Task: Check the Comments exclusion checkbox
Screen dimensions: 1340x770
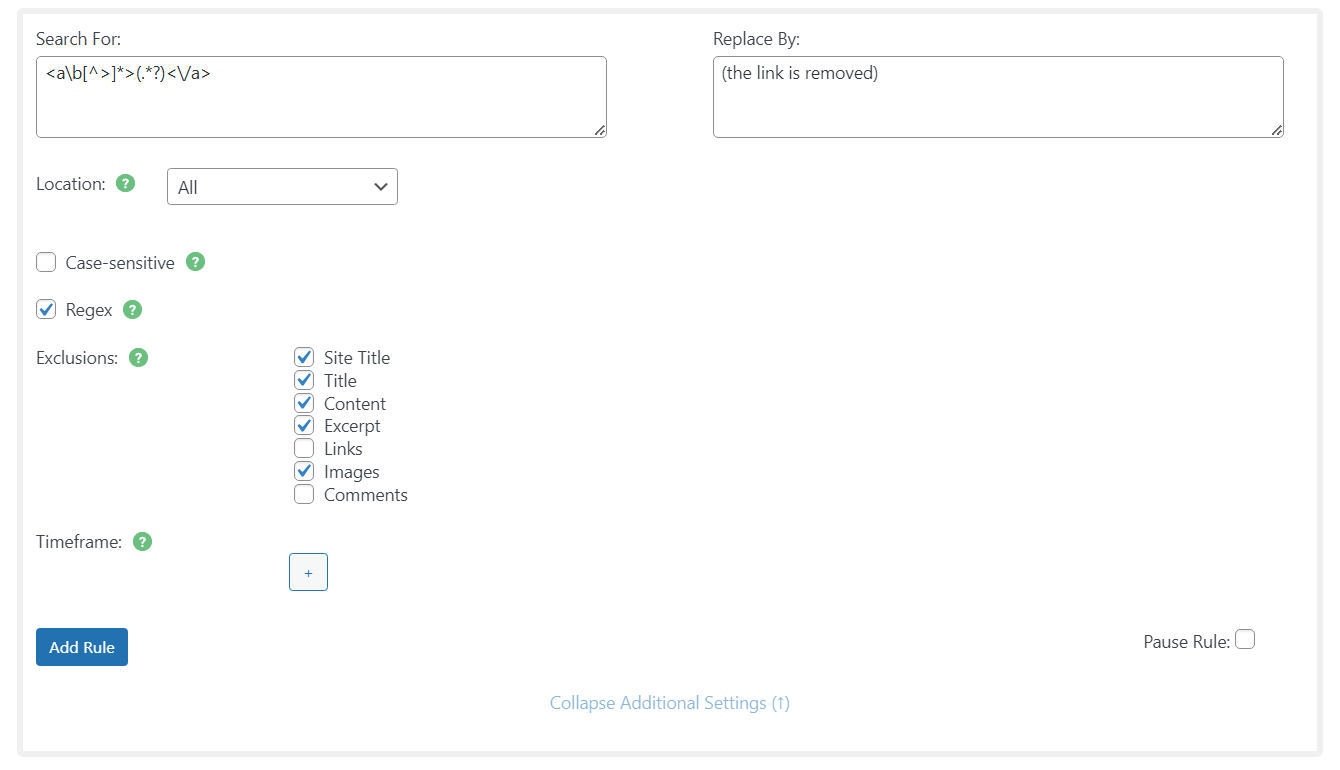Action: [x=304, y=494]
